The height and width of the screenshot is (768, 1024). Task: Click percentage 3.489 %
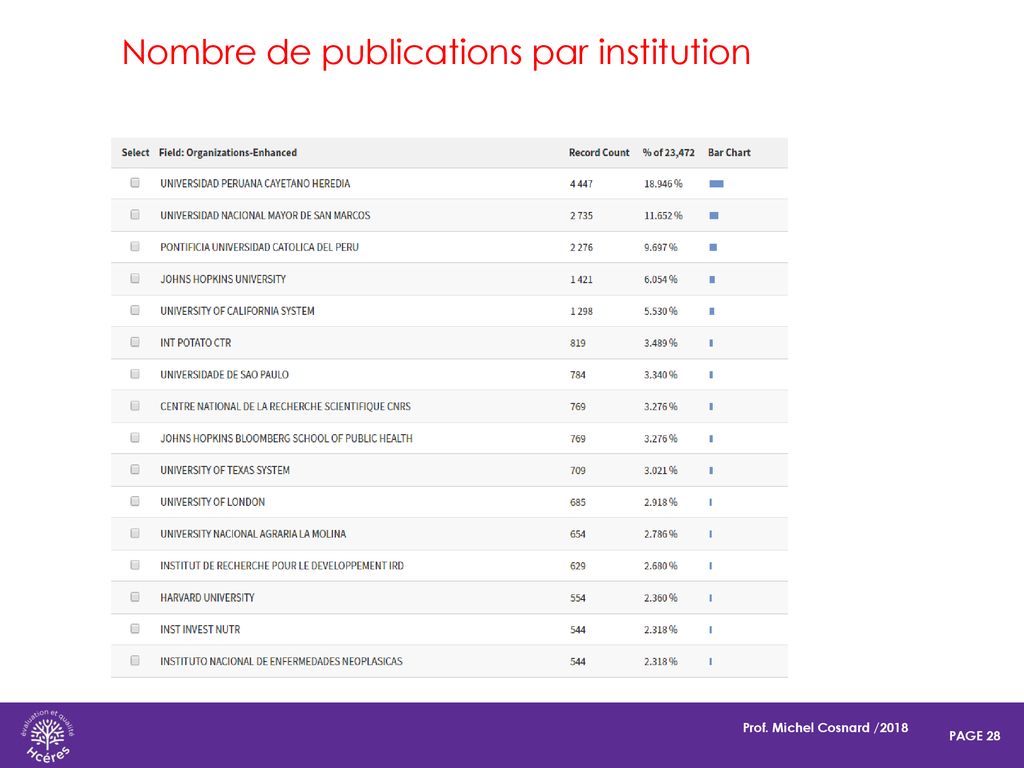tap(661, 343)
